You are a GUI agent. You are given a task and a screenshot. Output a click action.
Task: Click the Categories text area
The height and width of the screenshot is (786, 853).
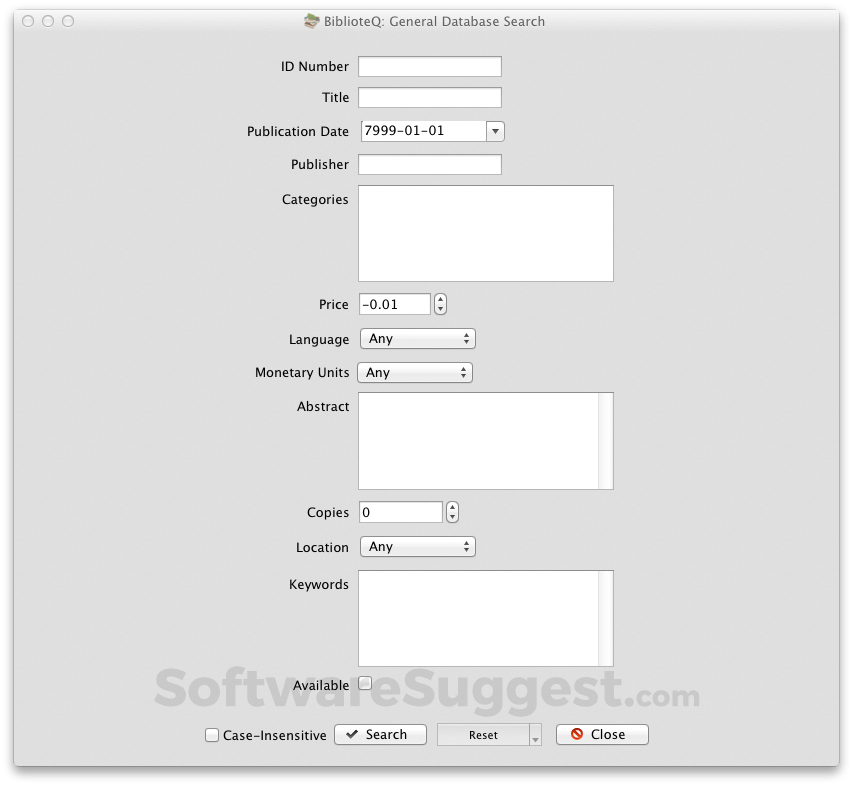coord(485,233)
